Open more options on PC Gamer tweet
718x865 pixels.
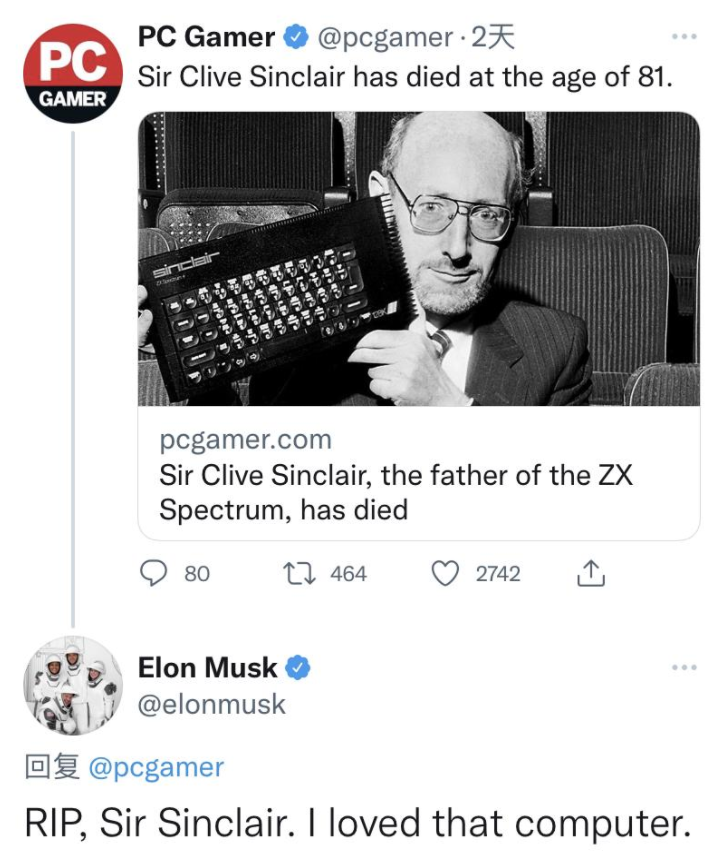pyautogui.click(x=684, y=37)
